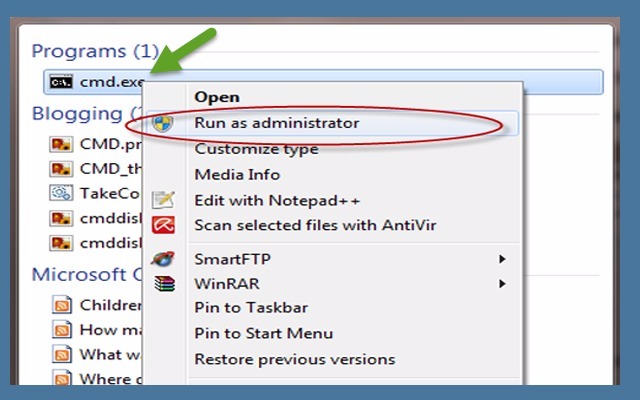The height and width of the screenshot is (400, 640).
Task: Click Restore previous versions
Action: pyautogui.click(x=294, y=359)
